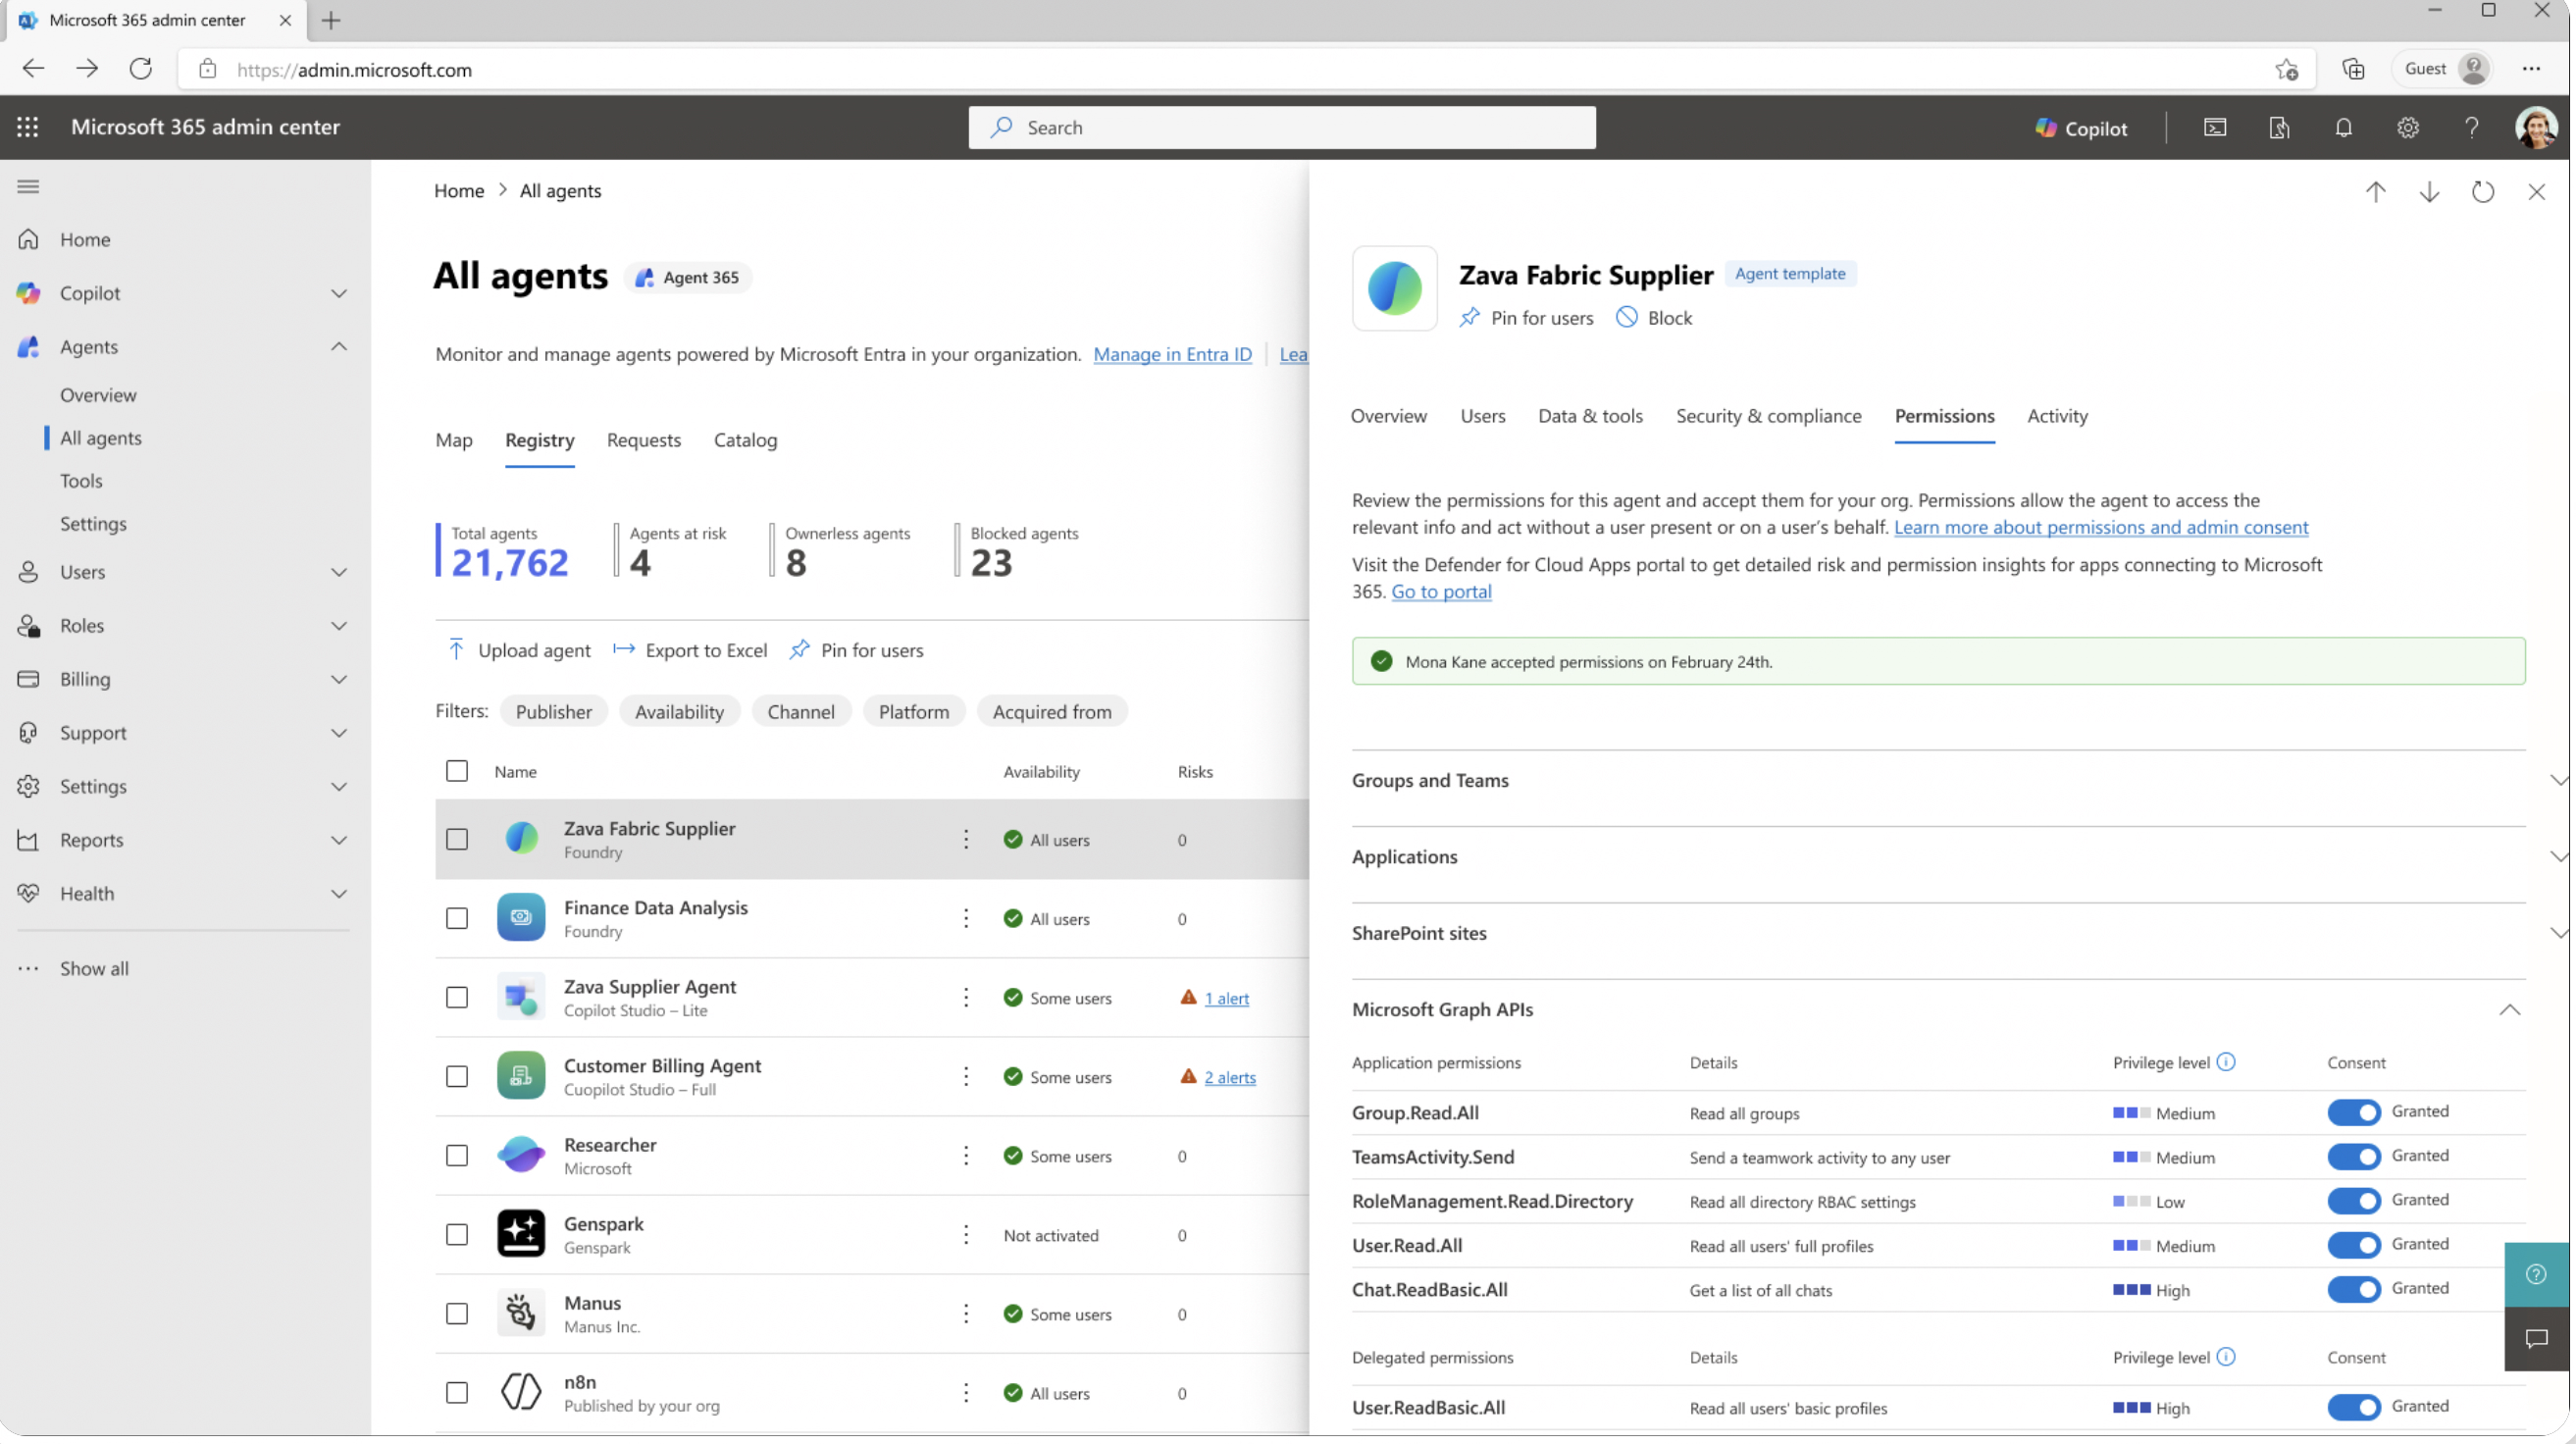Open the Activity tab

pyautogui.click(x=2057, y=416)
